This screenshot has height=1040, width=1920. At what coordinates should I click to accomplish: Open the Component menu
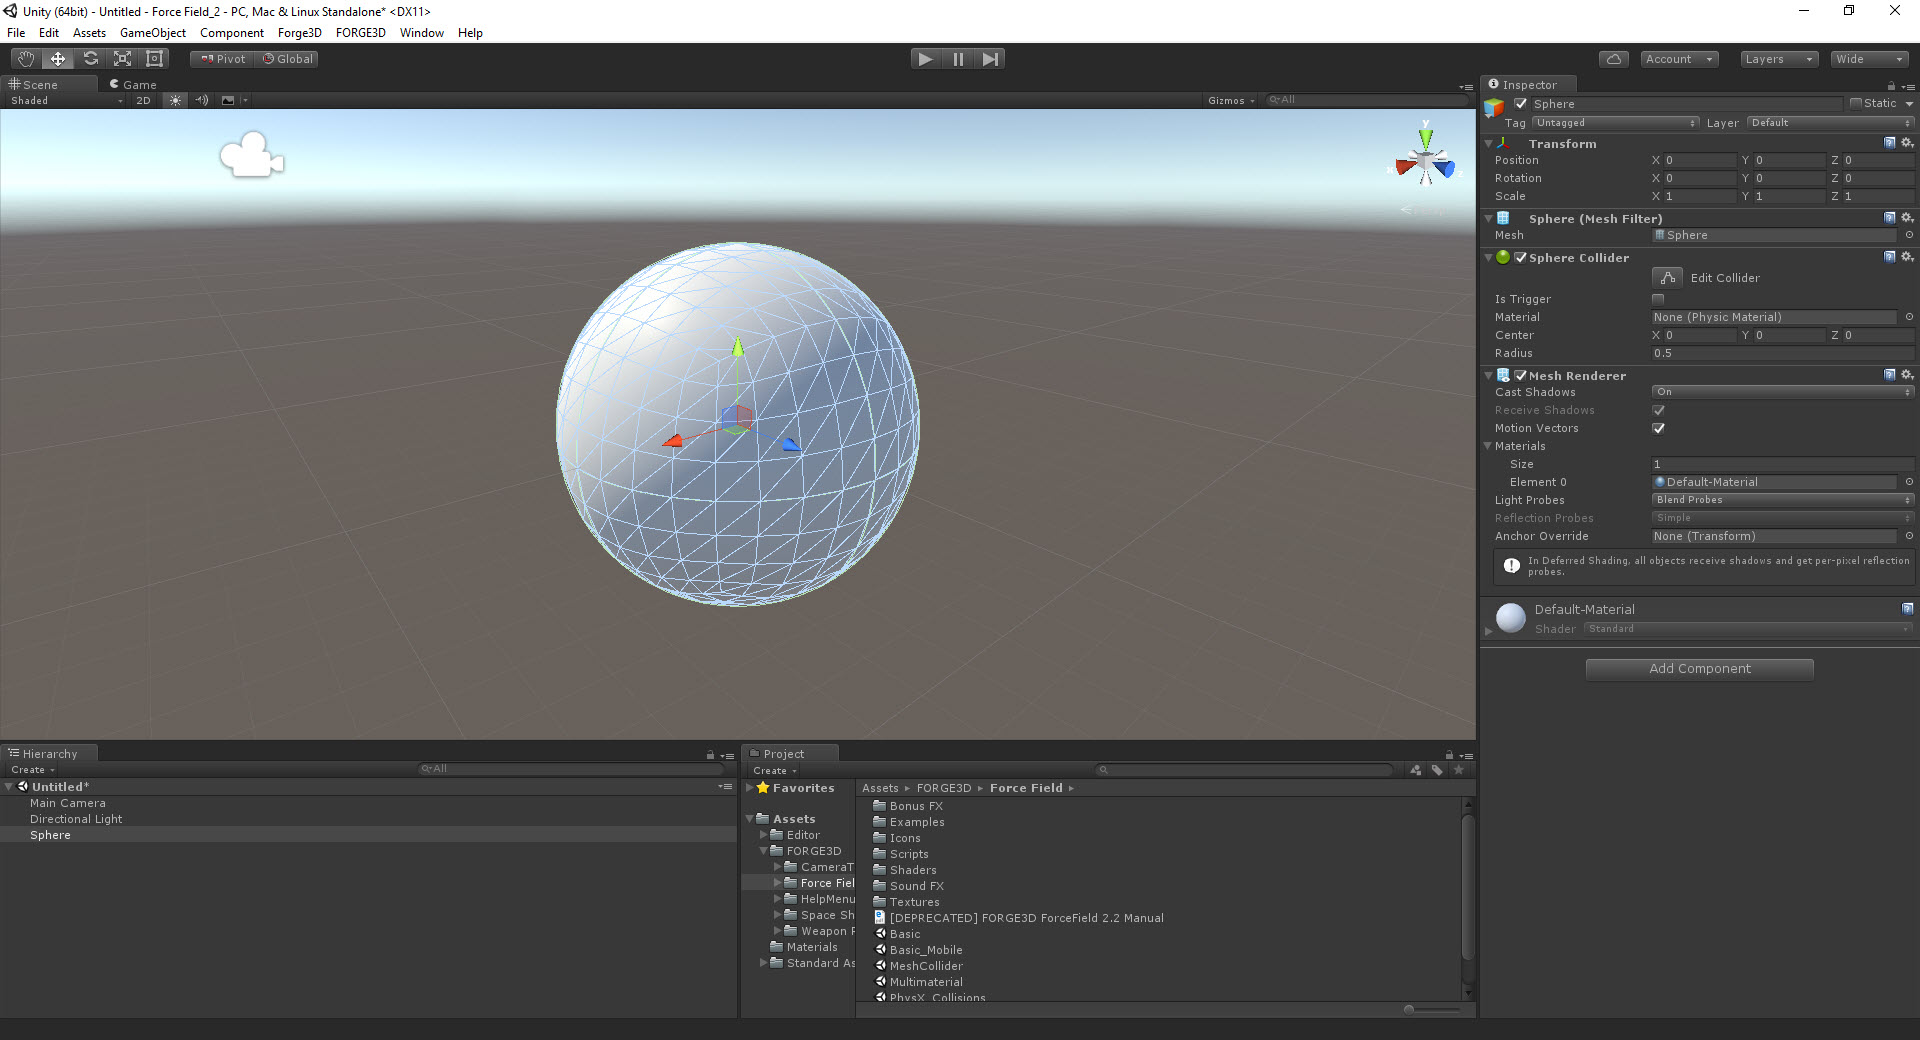pyautogui.click(x=232, y=33)
